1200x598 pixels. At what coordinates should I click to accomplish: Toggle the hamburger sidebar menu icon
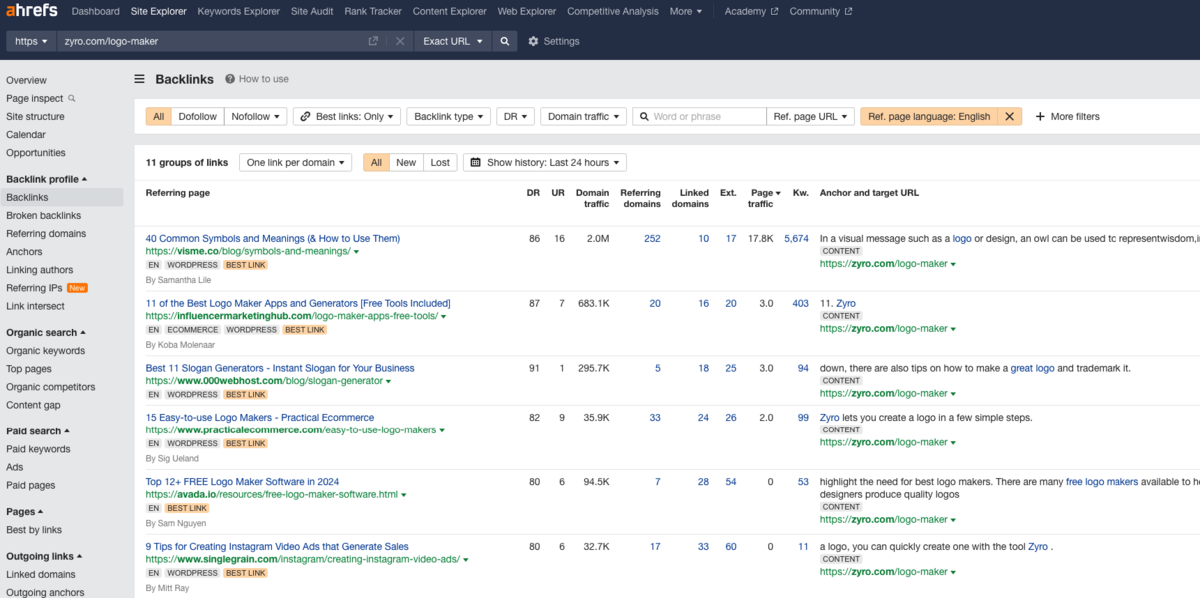[140, 79]
